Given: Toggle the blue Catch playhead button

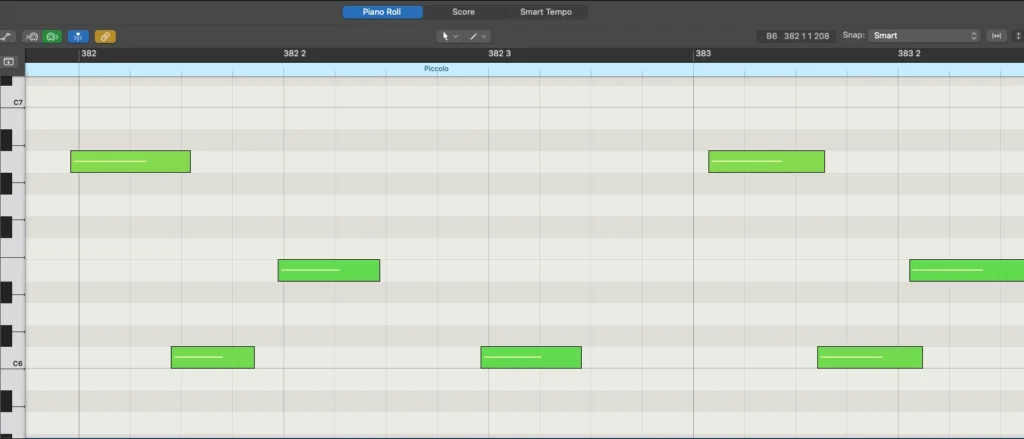Looking at the screenshot, I should pyautogui.click(x=78, y=37).
